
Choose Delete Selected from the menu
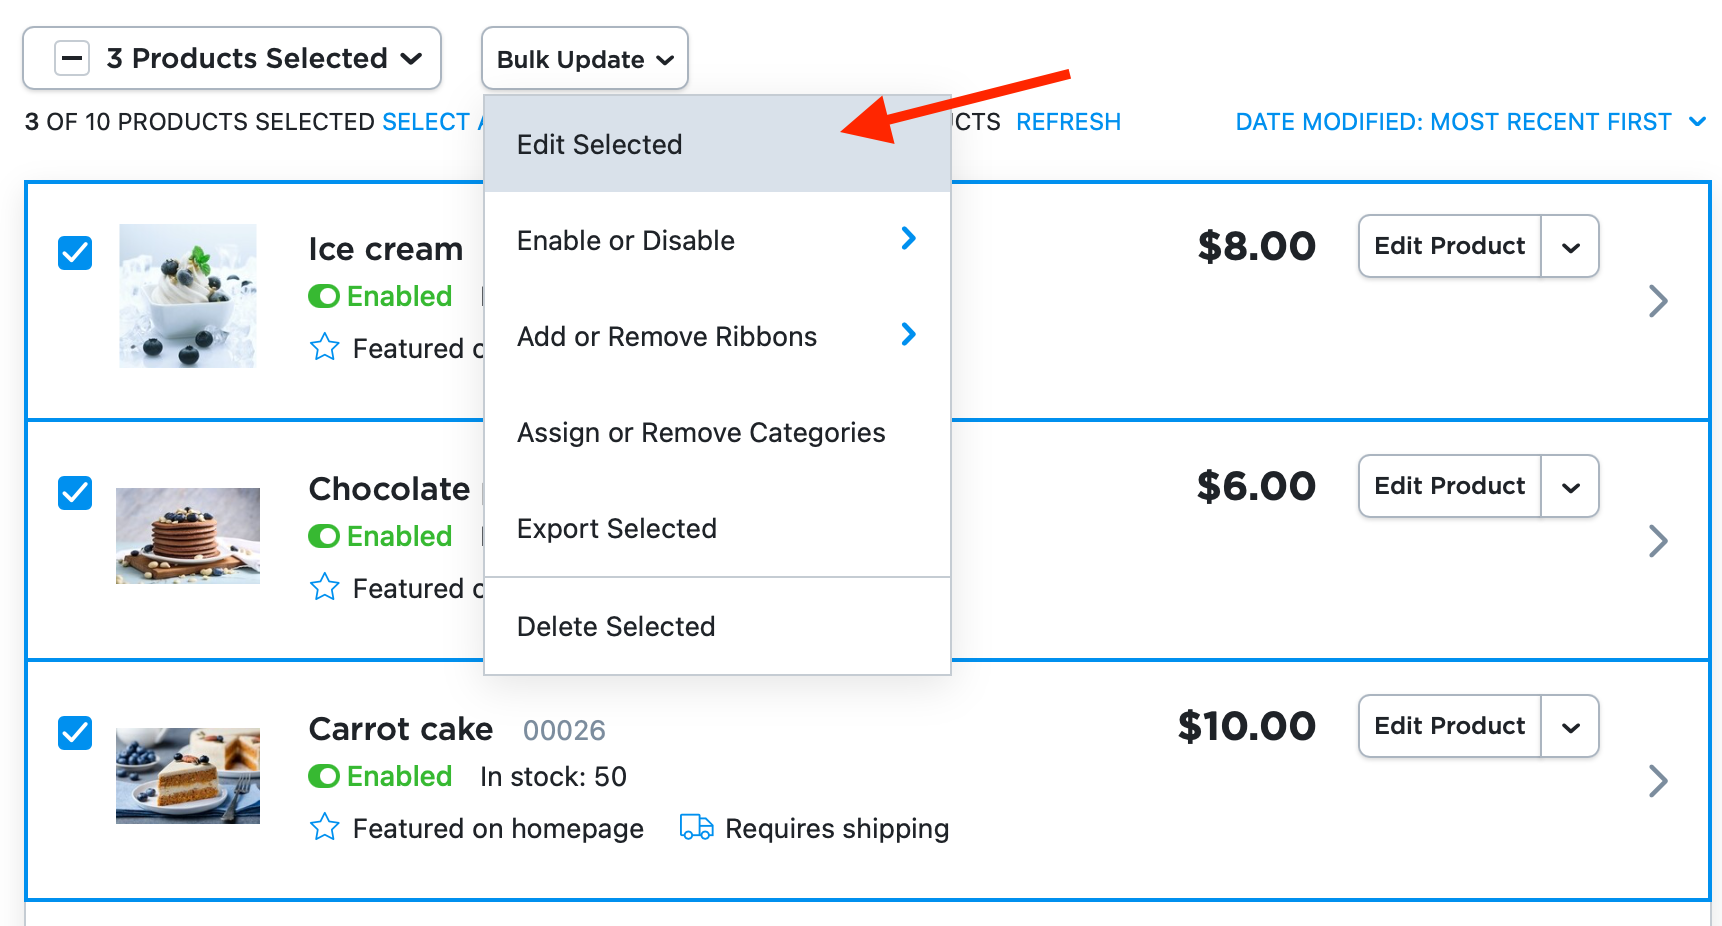pyautogui.click(x=616, y=626)
